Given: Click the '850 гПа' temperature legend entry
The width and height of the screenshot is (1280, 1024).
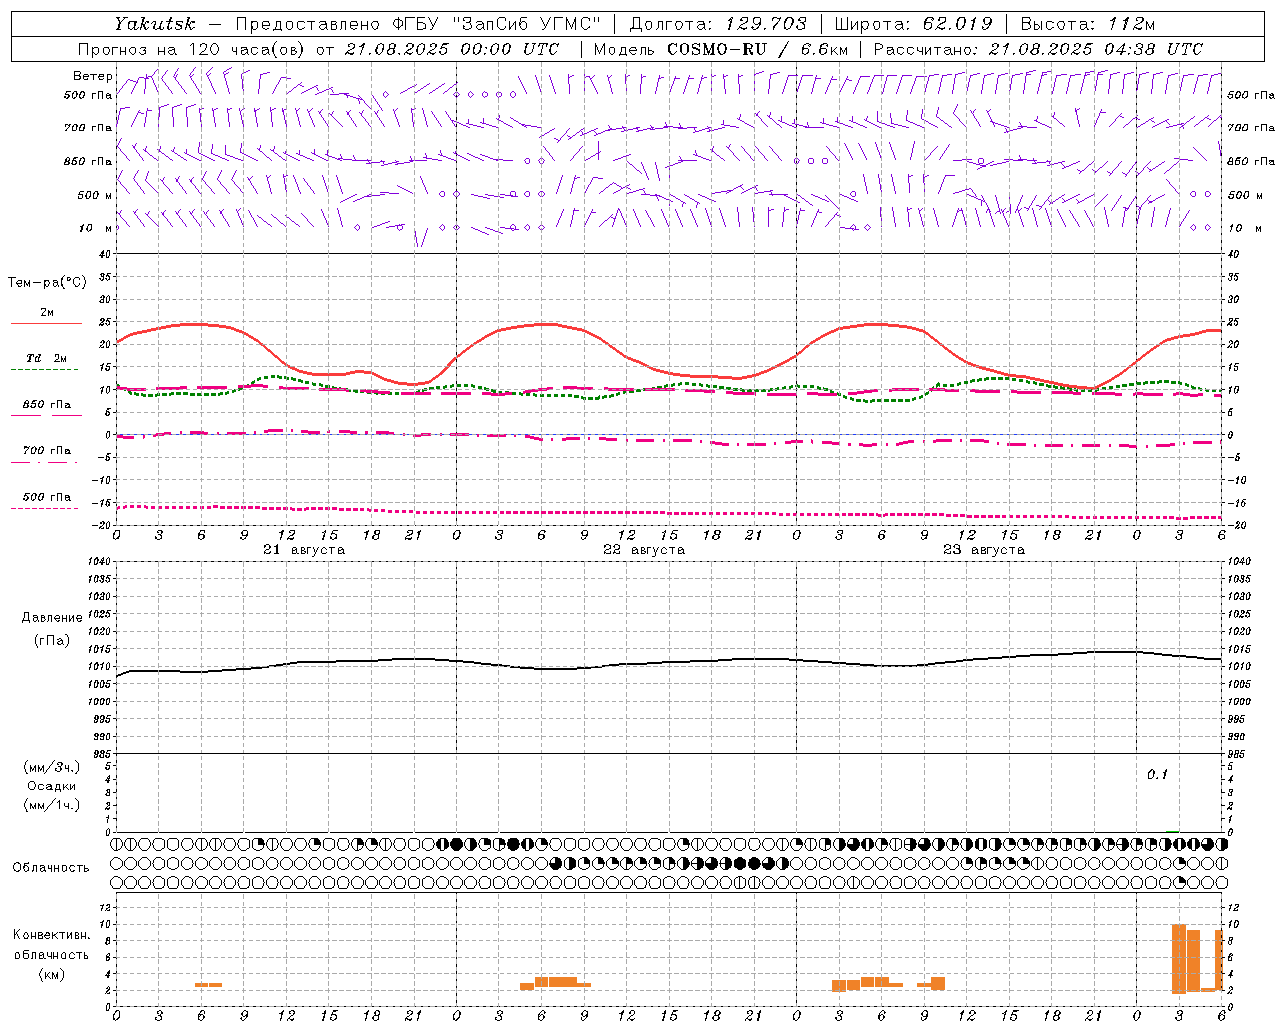Looking at the screenshot, I should (x=47, y=405).
